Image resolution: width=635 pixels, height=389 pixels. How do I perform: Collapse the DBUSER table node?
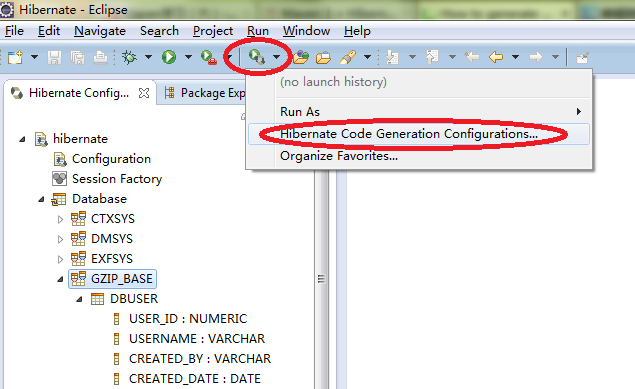pyautogui.click(x=79, y=299)
